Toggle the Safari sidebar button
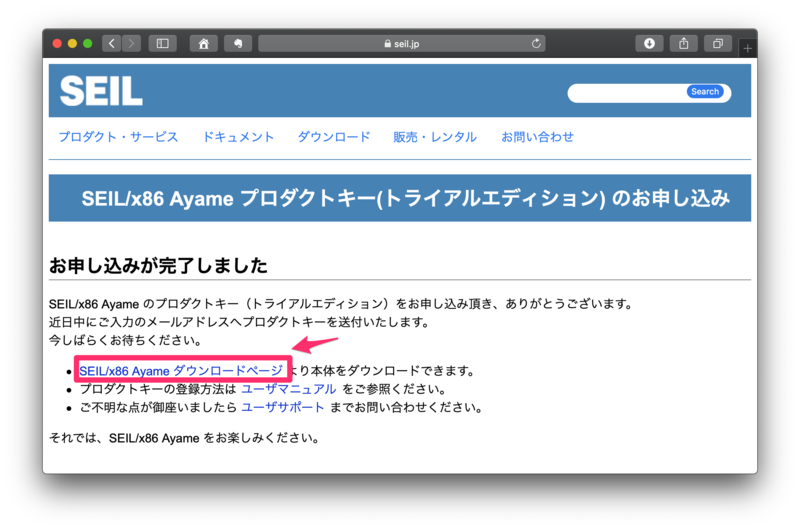The image size is (800, 530). 163,43
